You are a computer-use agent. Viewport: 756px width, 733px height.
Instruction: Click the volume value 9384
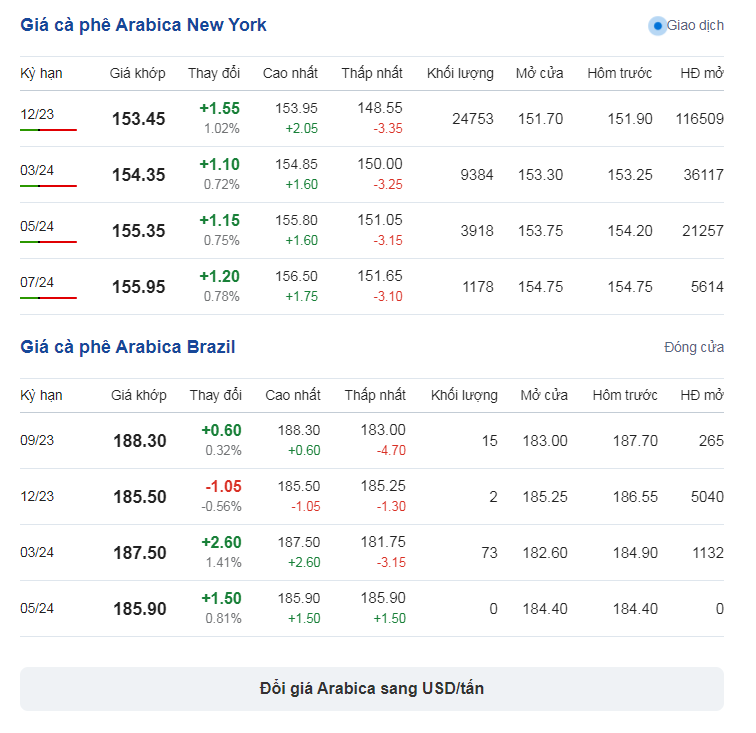(x=476, y=175)
